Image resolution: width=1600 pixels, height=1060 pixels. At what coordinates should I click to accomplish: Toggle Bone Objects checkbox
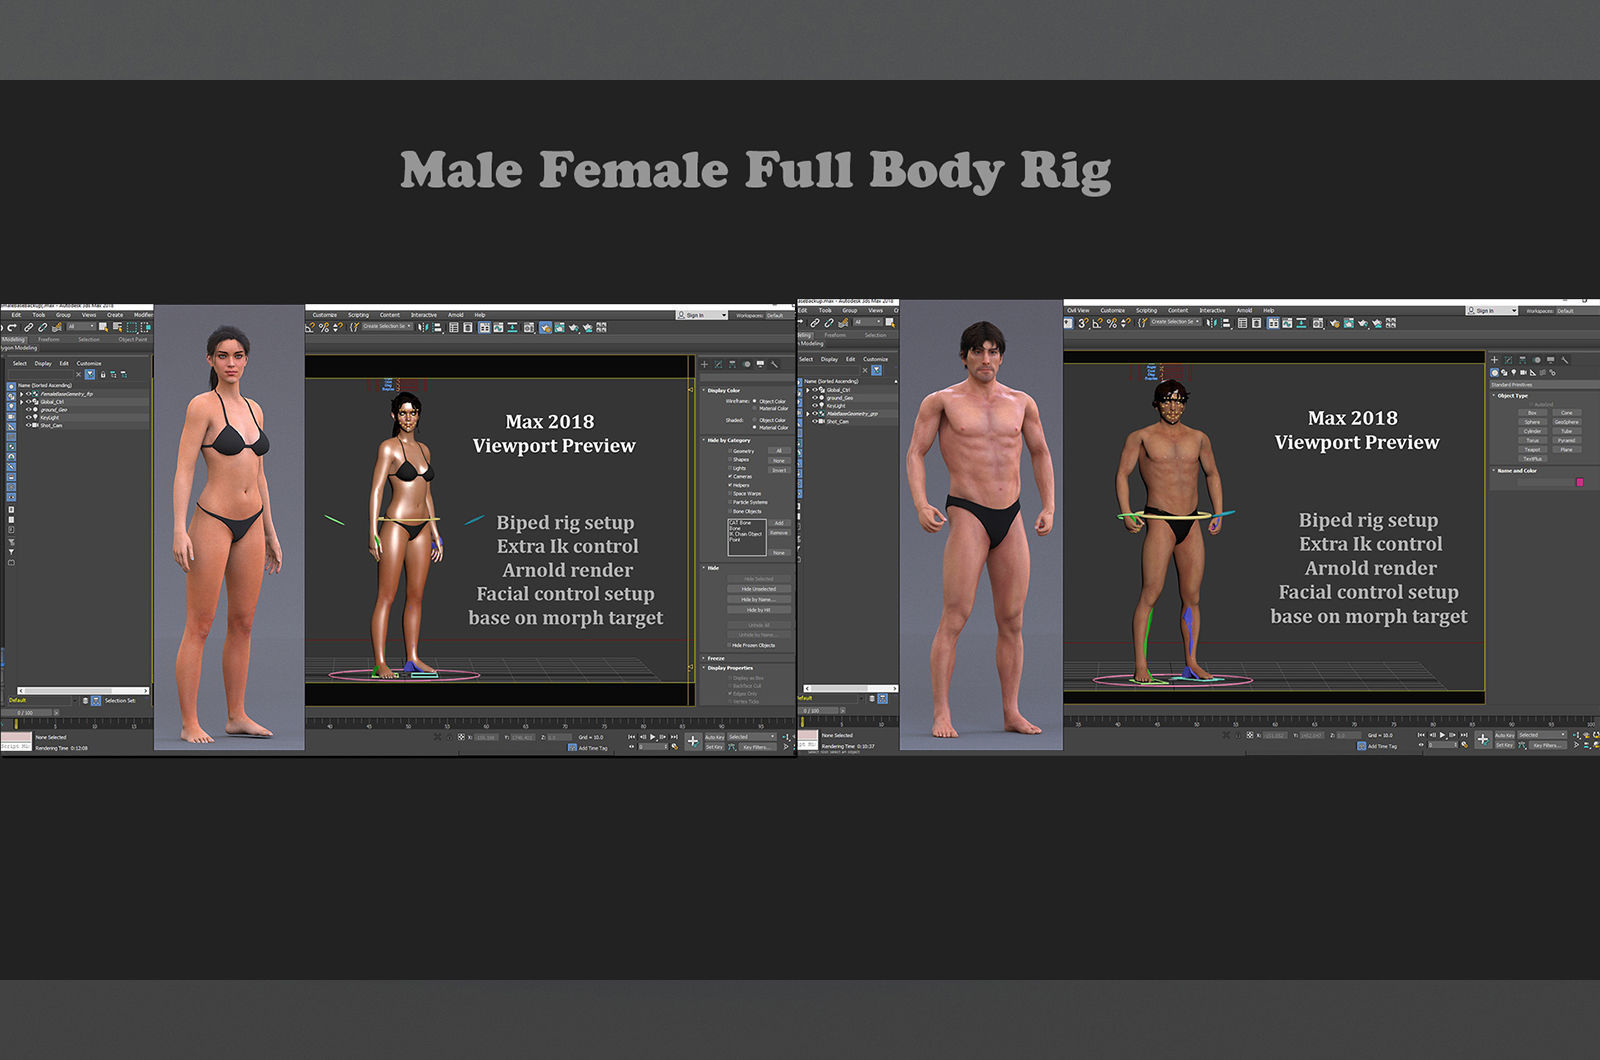tap(730, 511)
